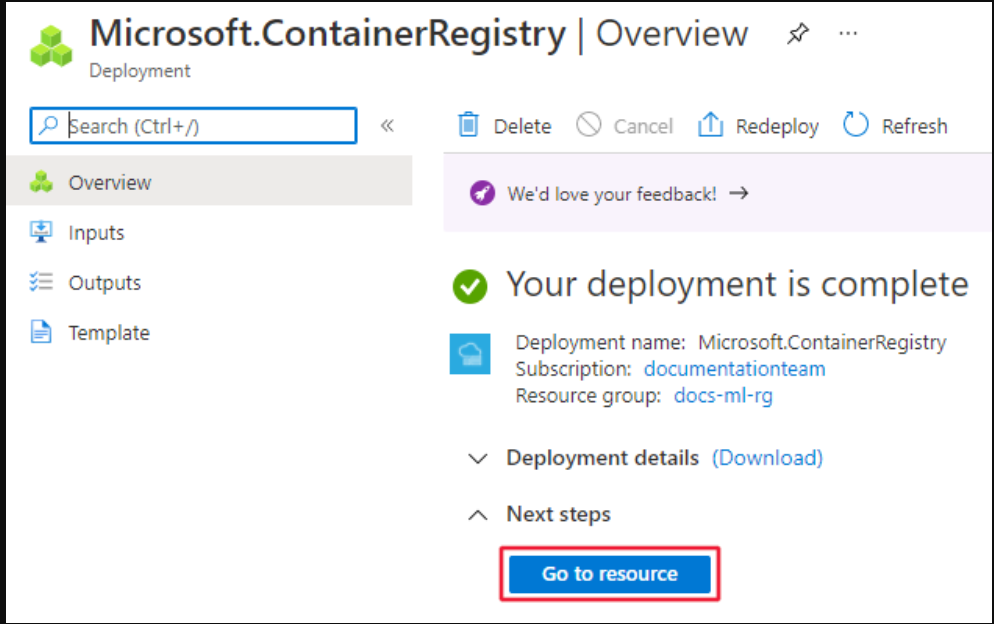Image resolution: width=994 pixels, height=624 pixels.
Task: Open the more options ellipsis menu
Action: point(848,34)
